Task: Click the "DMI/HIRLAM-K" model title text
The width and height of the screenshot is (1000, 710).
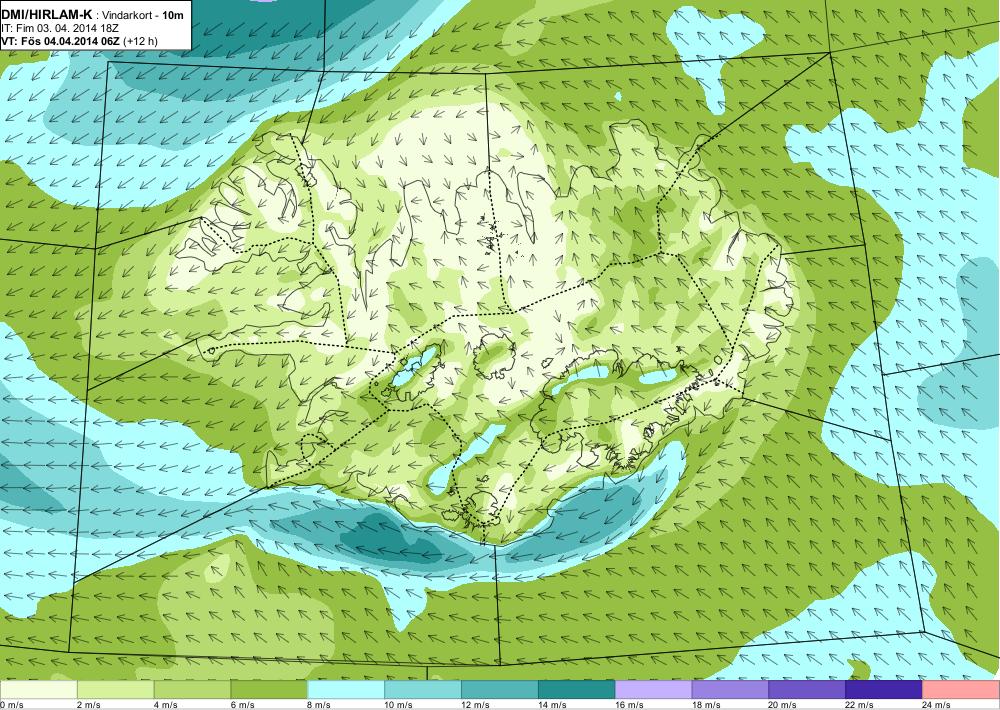Action: pyautogui.click(x=47, y=15)
